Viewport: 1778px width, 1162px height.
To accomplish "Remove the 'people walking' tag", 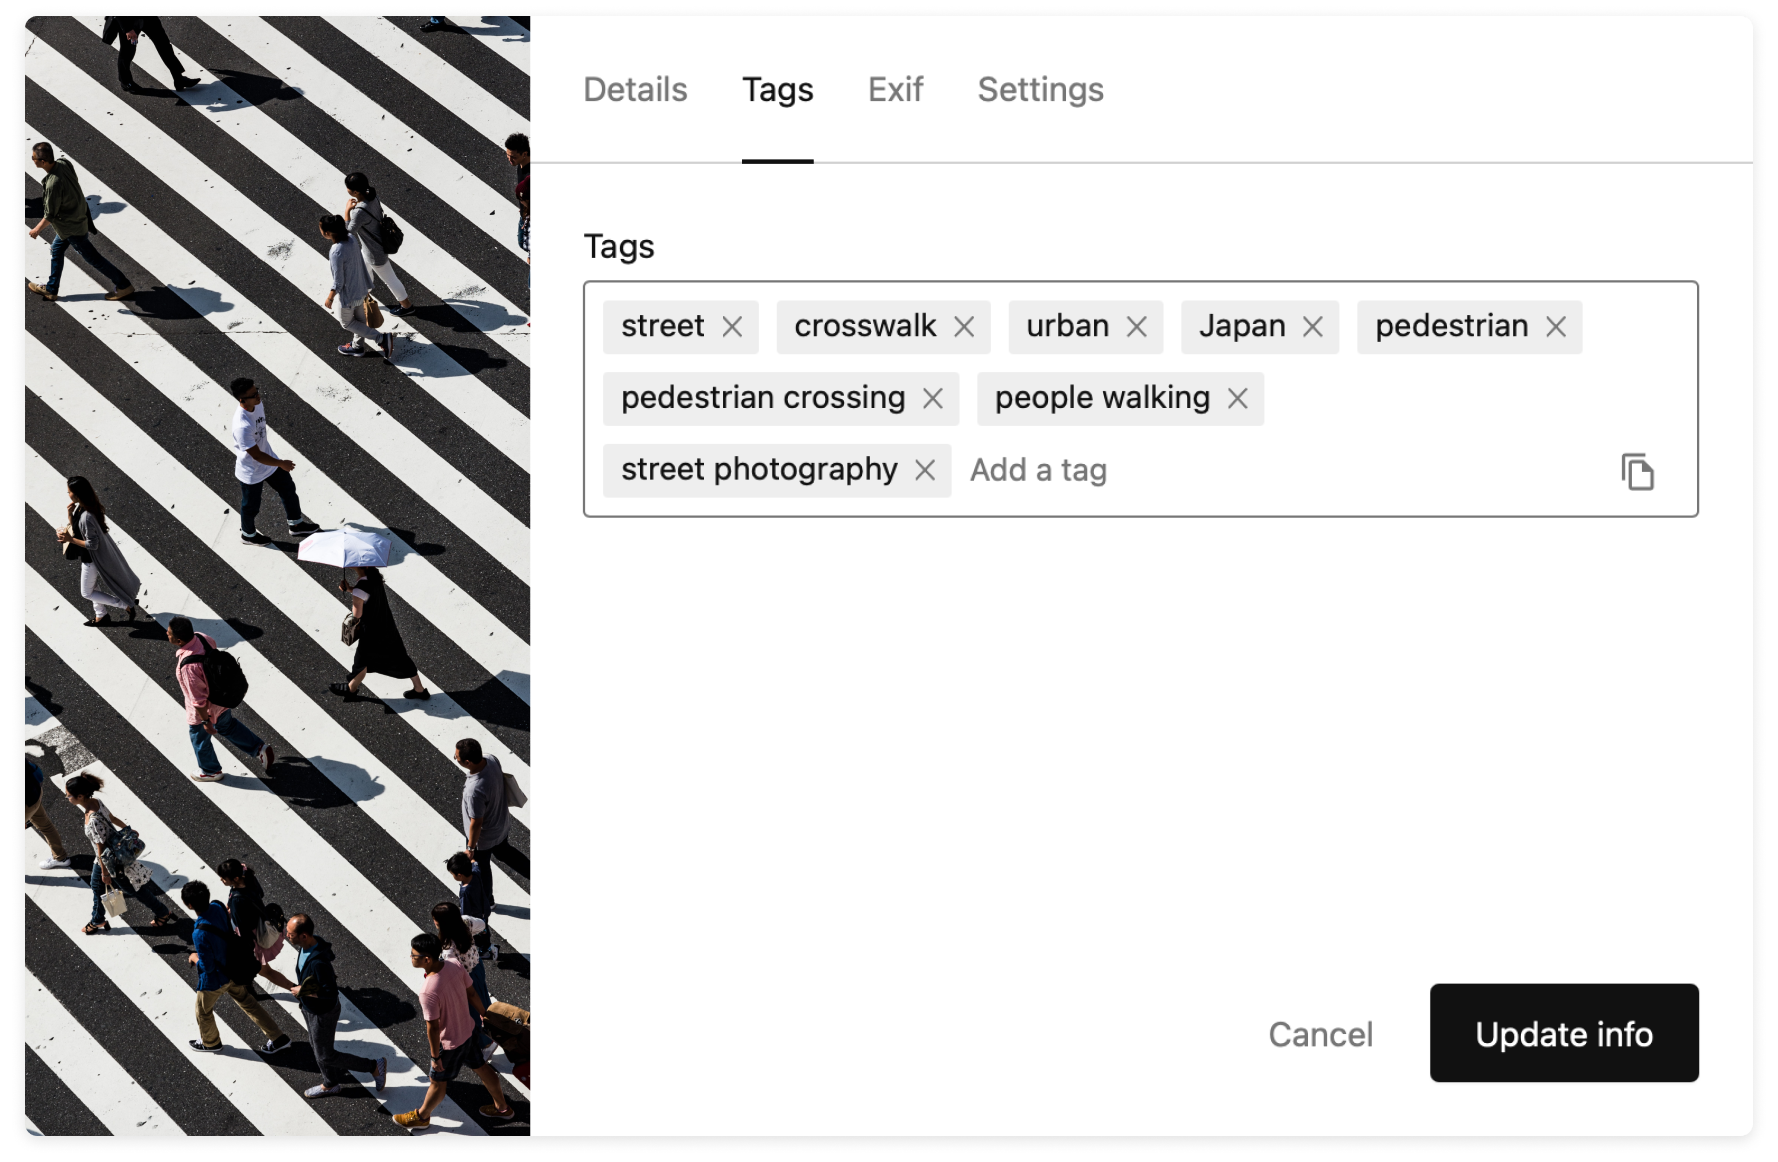I will (1238, 399).
